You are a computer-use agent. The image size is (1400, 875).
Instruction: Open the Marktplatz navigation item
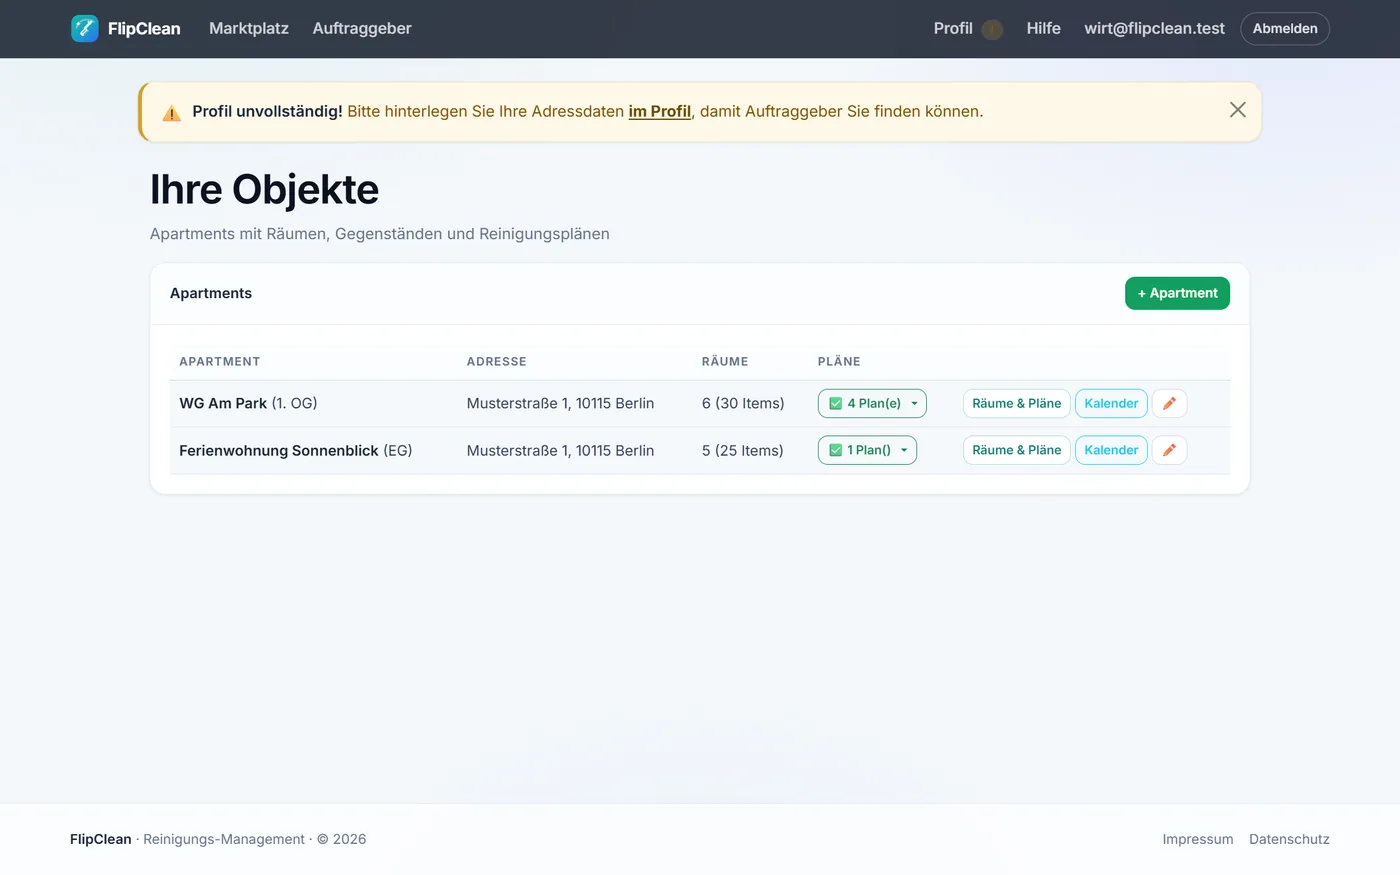pyautogui.click(x=249, y=28)
